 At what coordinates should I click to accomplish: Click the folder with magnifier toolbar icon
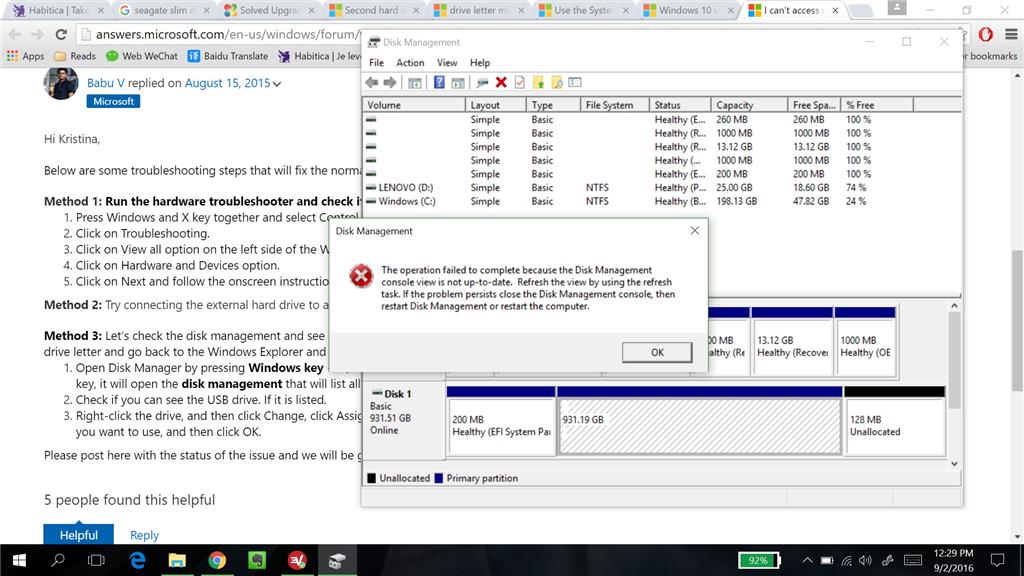[556, 82]
